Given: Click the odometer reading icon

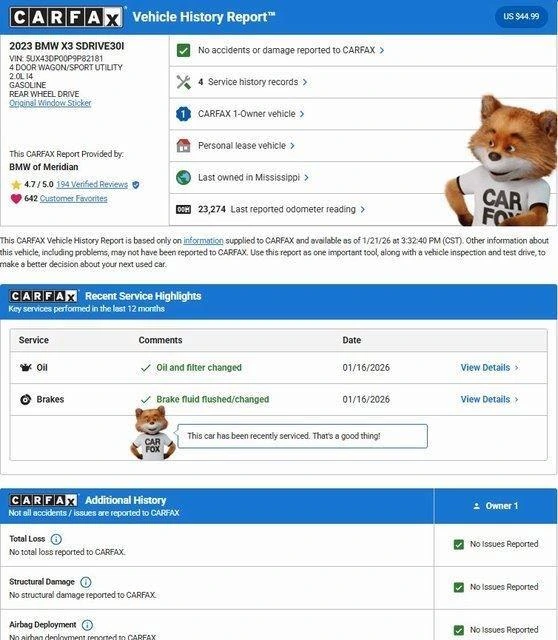Looking at the screenshot, I should click(x=183, y=209).
